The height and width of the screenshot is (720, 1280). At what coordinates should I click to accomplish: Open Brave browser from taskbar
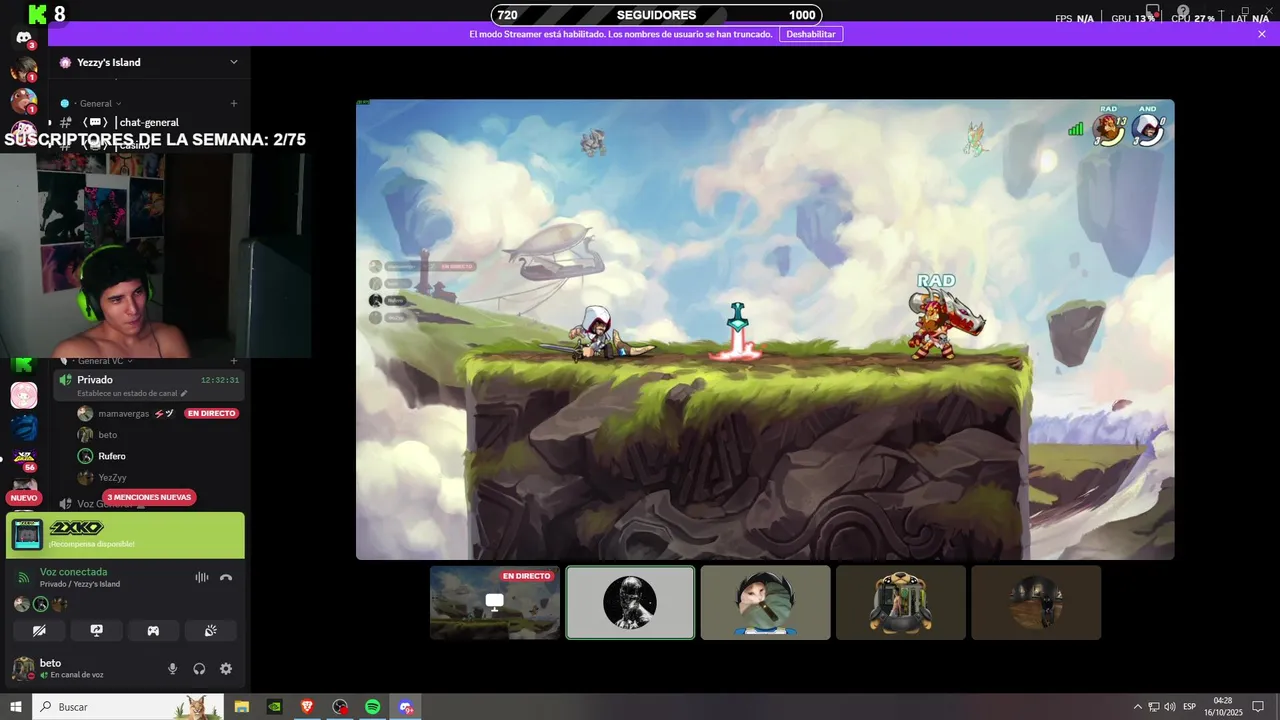click(x=307, y=707)
